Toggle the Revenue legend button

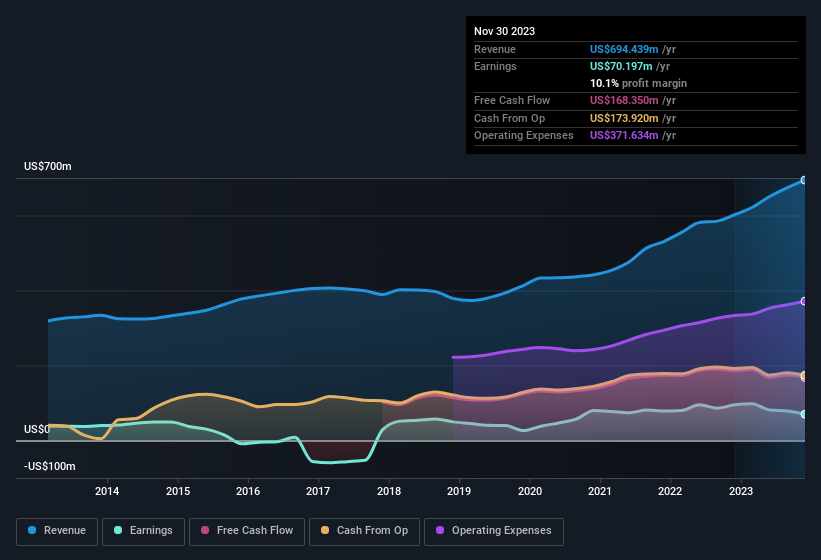pyautogui.click(x=57, y=531)
